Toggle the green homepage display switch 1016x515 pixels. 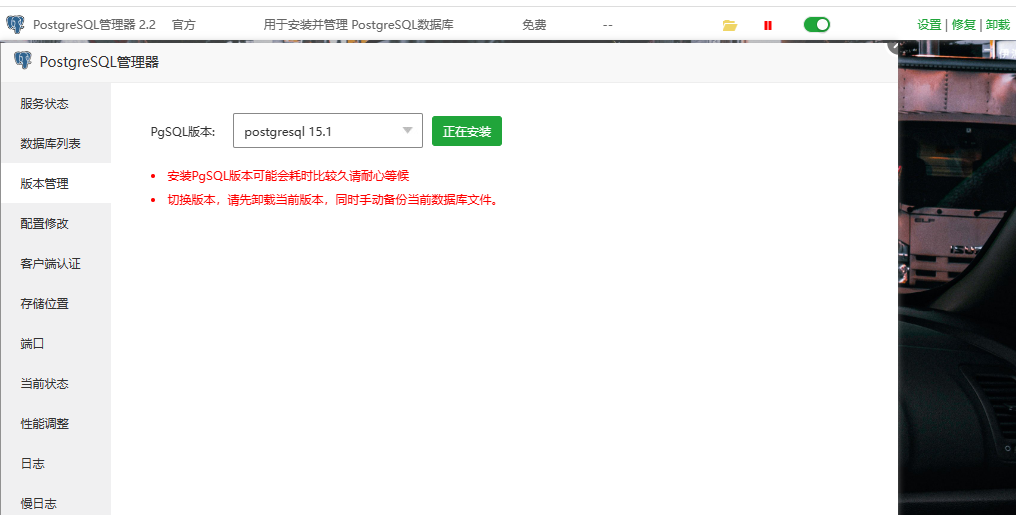816,25
